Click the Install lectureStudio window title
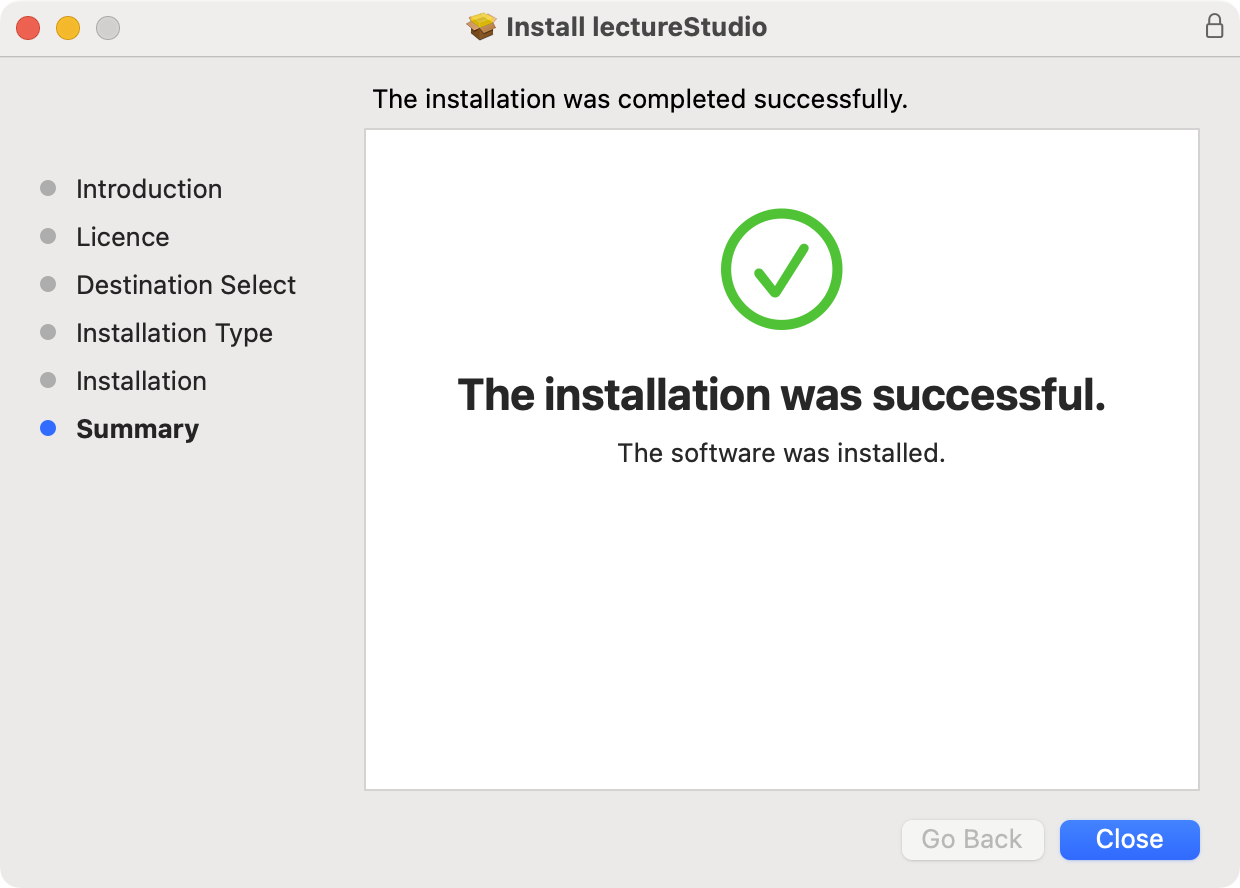 [636, 27]
